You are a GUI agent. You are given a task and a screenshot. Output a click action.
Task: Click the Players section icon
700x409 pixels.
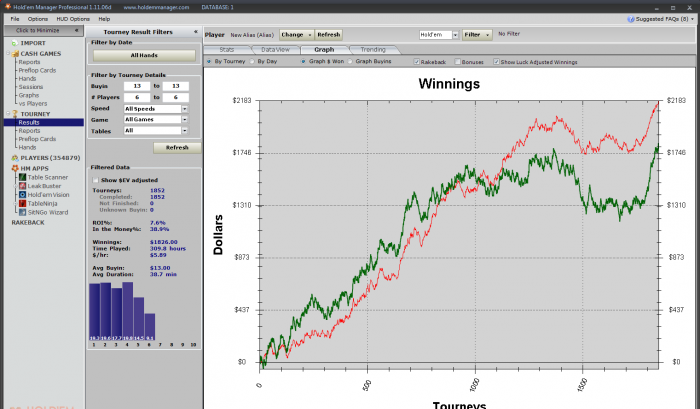point(15,158)
